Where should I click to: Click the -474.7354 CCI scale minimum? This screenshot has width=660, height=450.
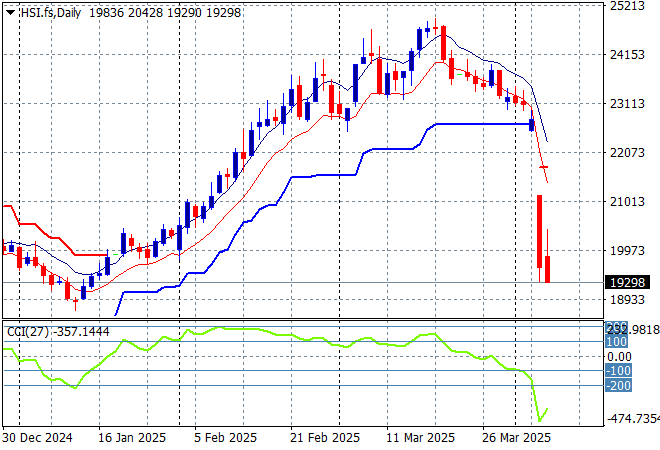[633, 419]
